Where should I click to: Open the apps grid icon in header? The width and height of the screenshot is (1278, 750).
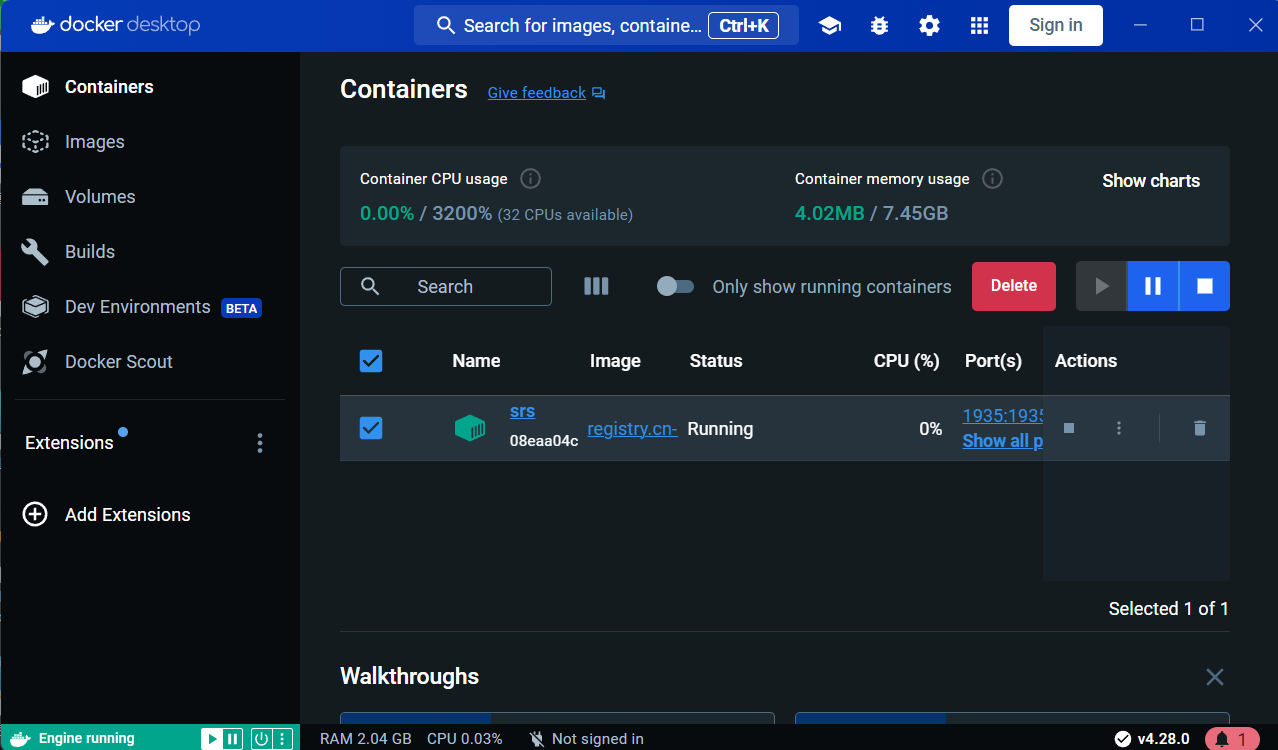(979, 26)
